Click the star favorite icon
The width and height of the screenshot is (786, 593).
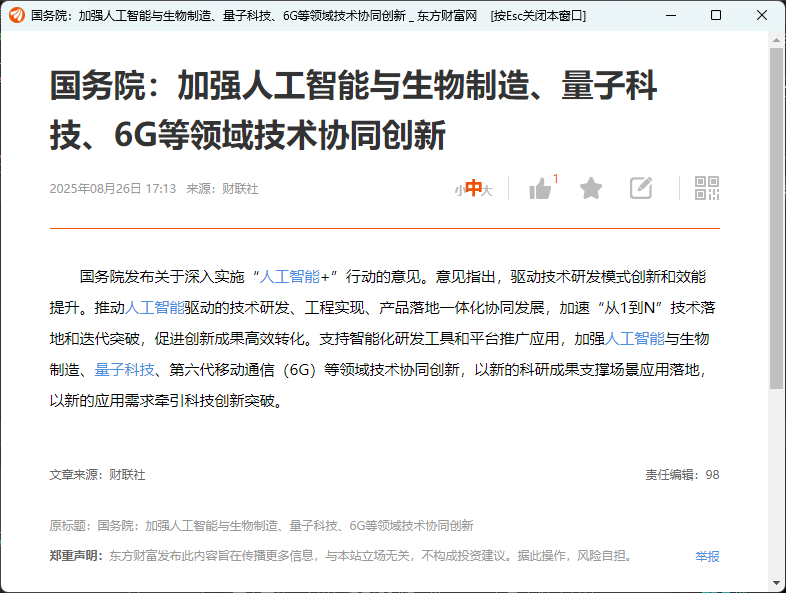coord(591,188)
